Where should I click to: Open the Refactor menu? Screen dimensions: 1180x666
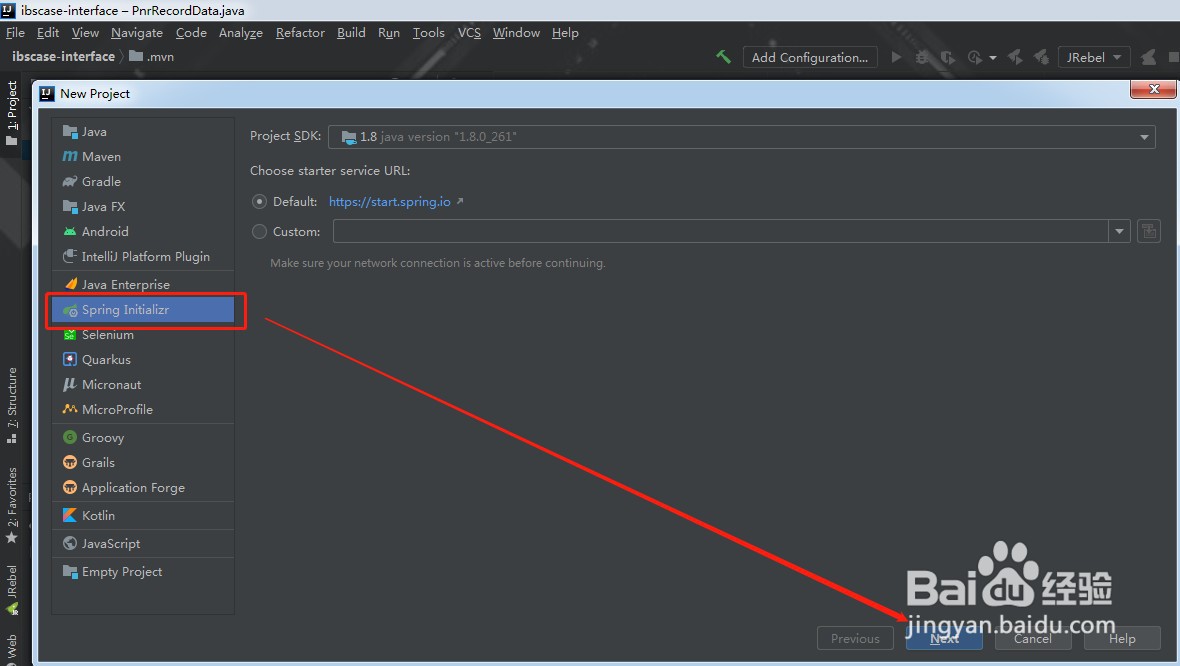(x=300, y=32)
